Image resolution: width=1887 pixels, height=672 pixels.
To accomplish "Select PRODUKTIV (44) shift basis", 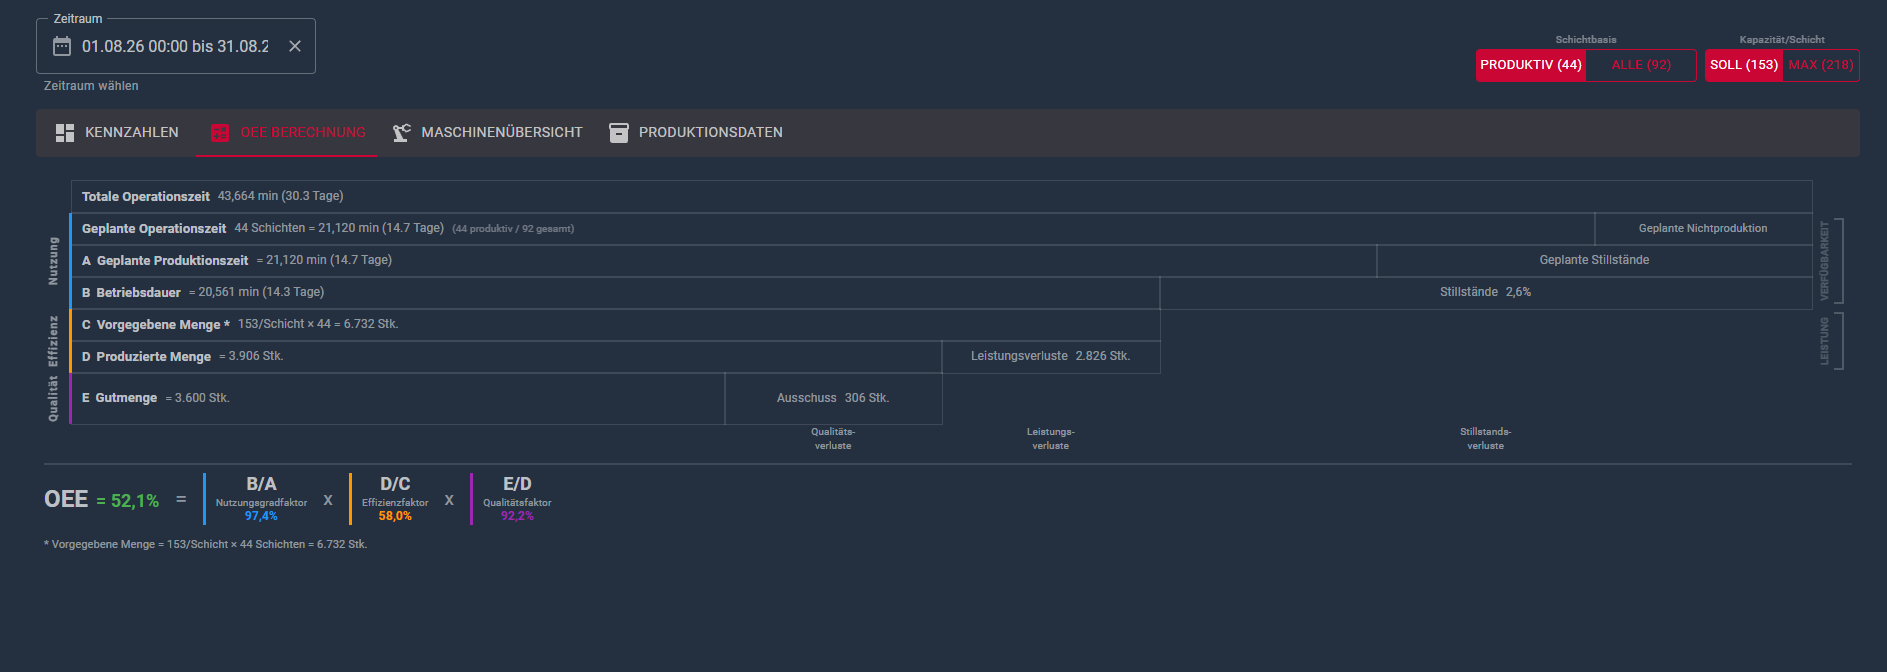I will (x=1531, y=65).
